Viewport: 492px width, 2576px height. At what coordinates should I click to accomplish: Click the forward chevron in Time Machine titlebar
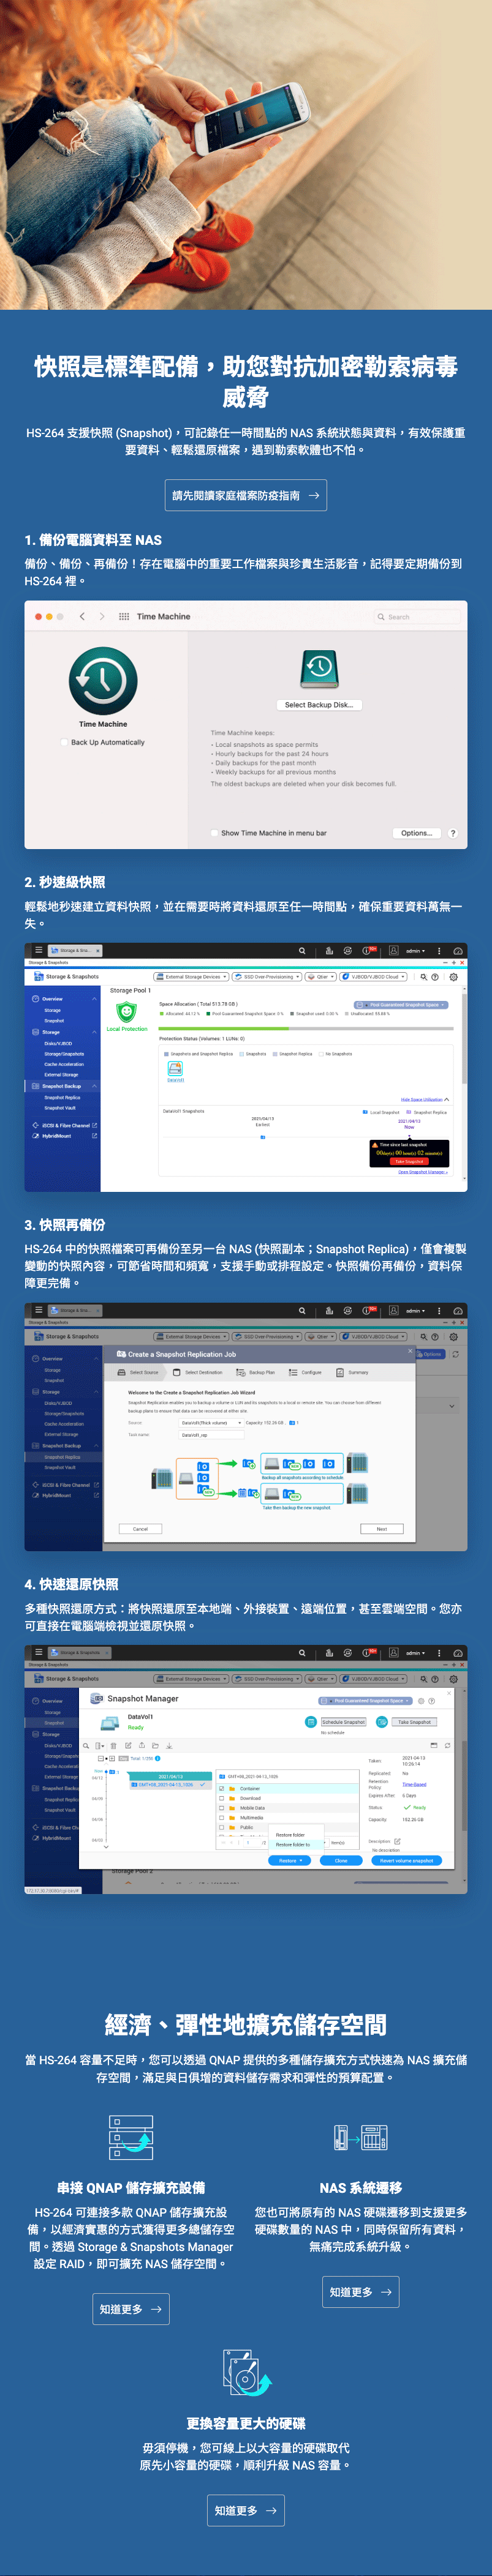tap(102, 617)
